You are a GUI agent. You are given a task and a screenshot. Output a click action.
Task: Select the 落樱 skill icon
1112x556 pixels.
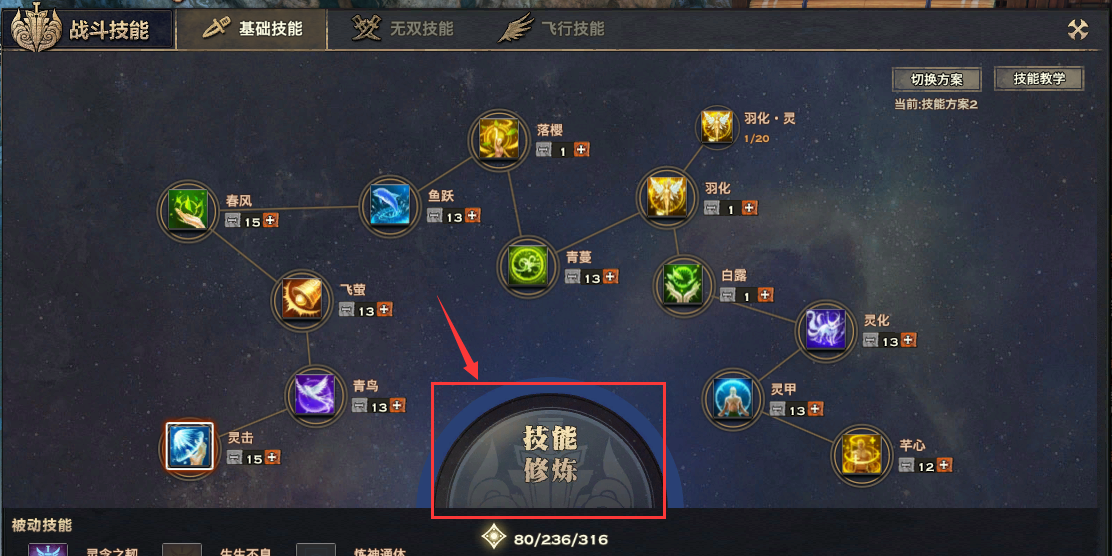pyautogui.click(x=499, y=139)
